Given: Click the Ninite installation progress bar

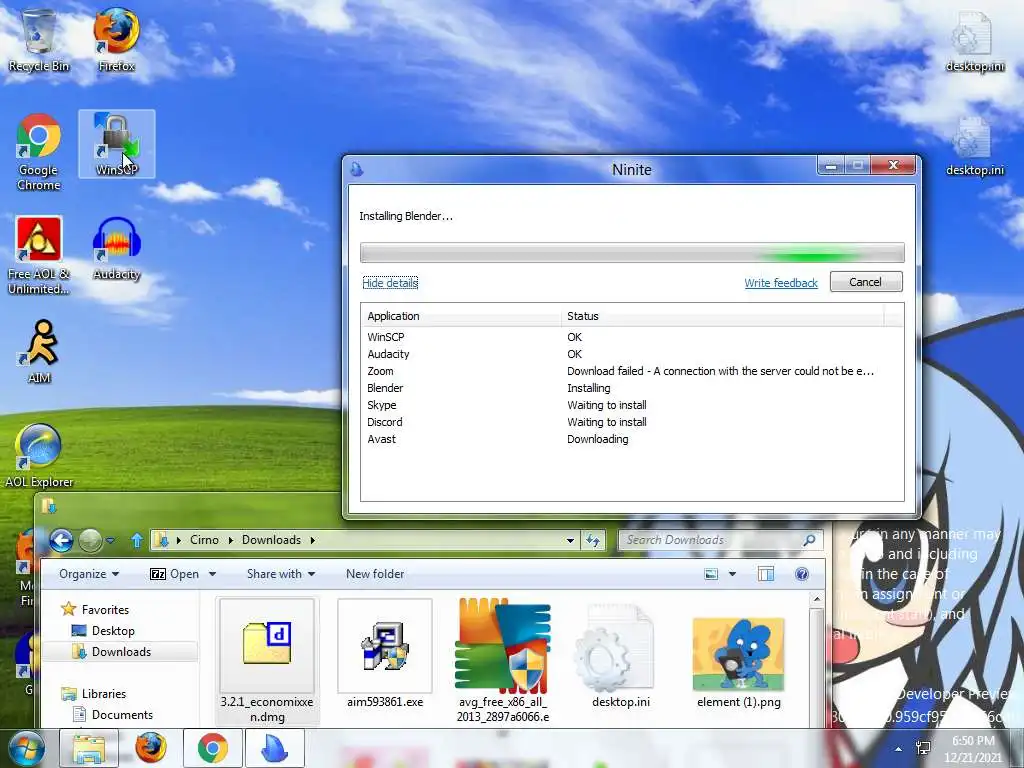Looking at the screenshot, I should click(x=632, y=252).
